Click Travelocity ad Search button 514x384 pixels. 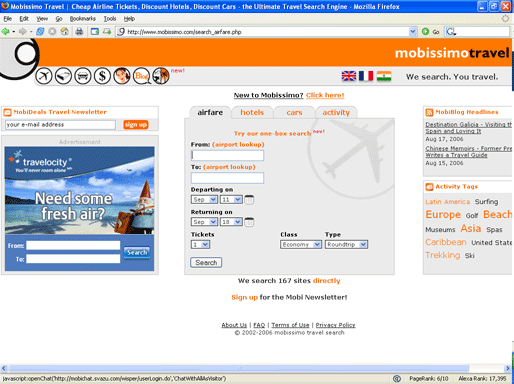[x=137, y=252]
